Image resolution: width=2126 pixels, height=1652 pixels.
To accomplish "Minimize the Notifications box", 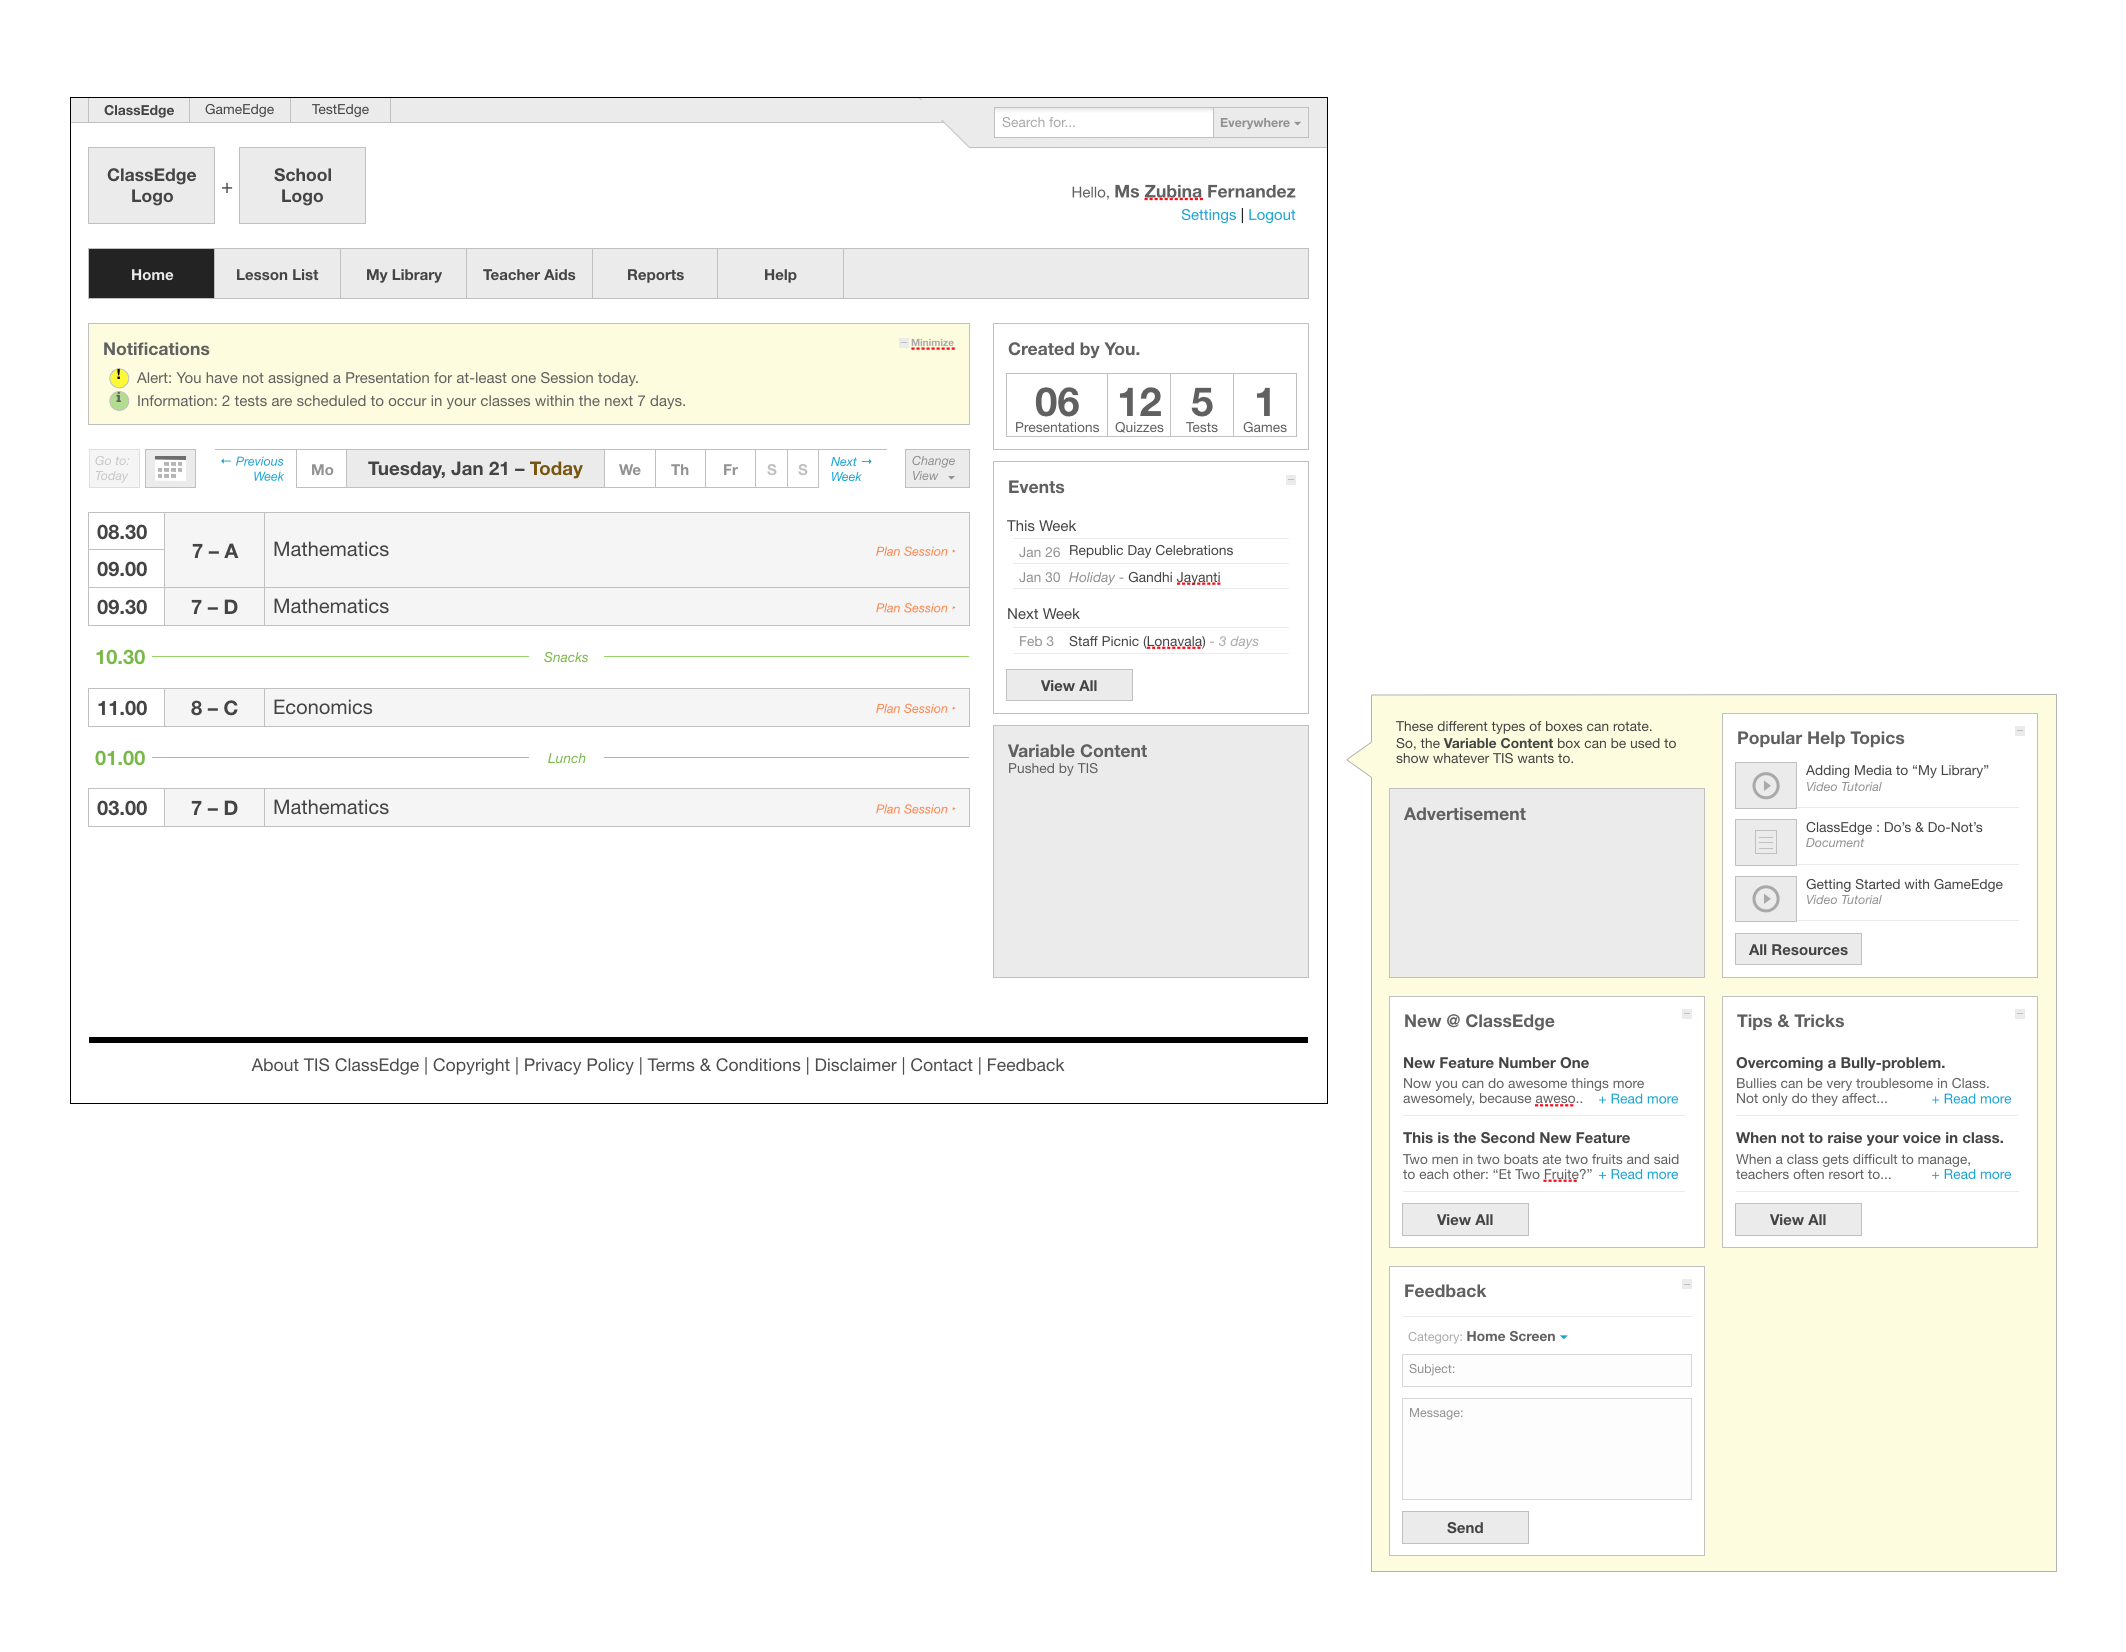I will tap(930, 343).
